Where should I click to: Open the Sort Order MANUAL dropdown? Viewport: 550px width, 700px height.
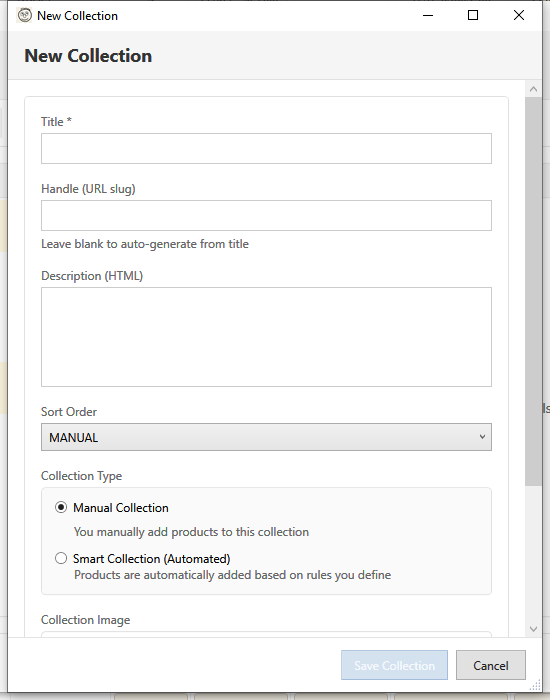(266, 437)
